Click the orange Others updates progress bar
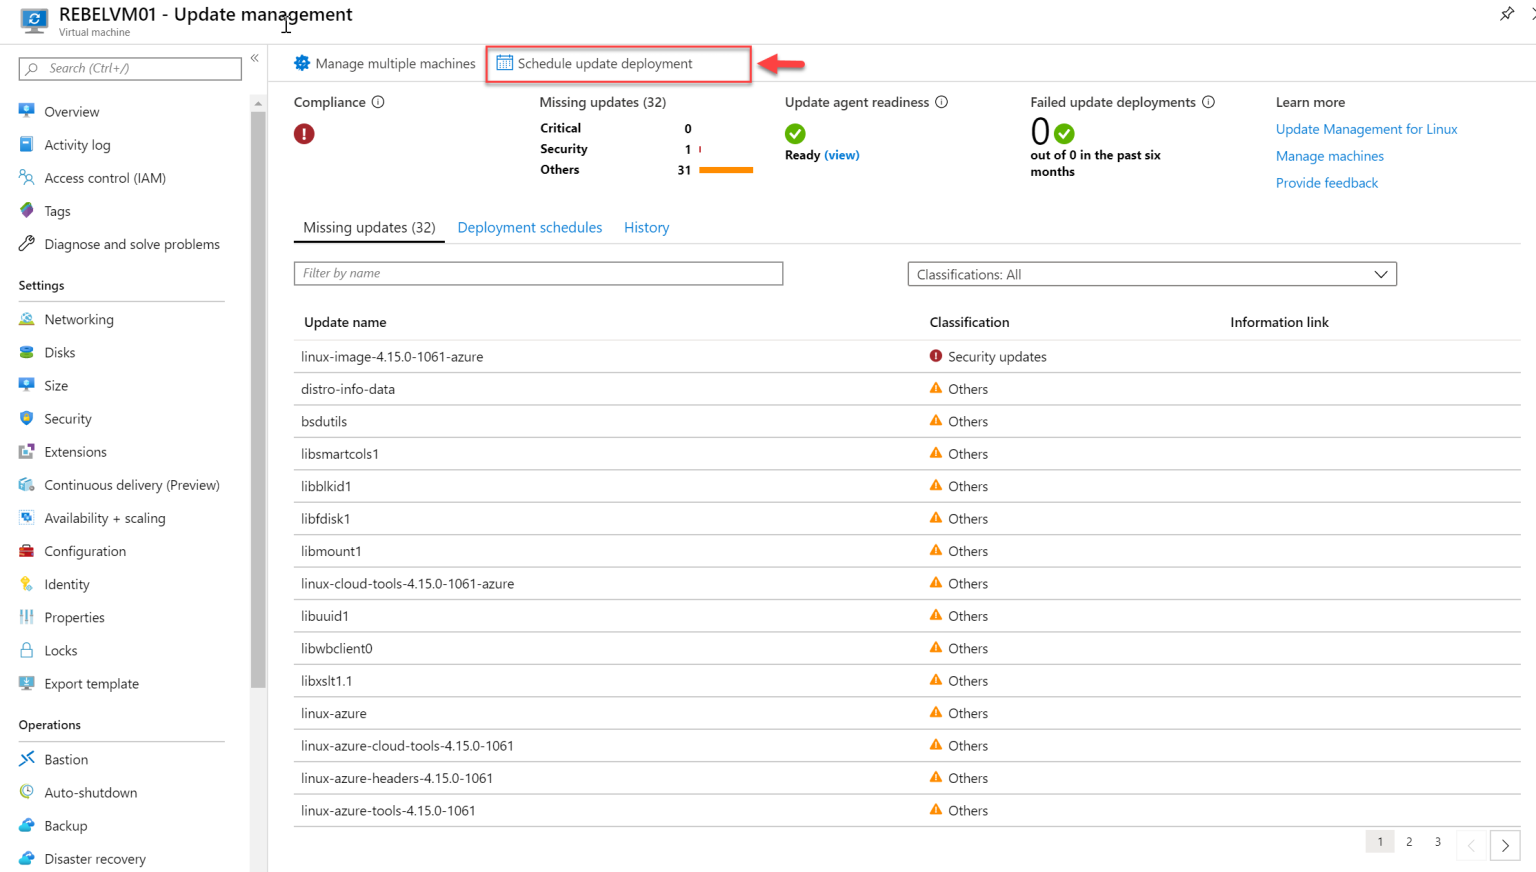Viewport: 1536px width, 872px height. click(726, 169)
